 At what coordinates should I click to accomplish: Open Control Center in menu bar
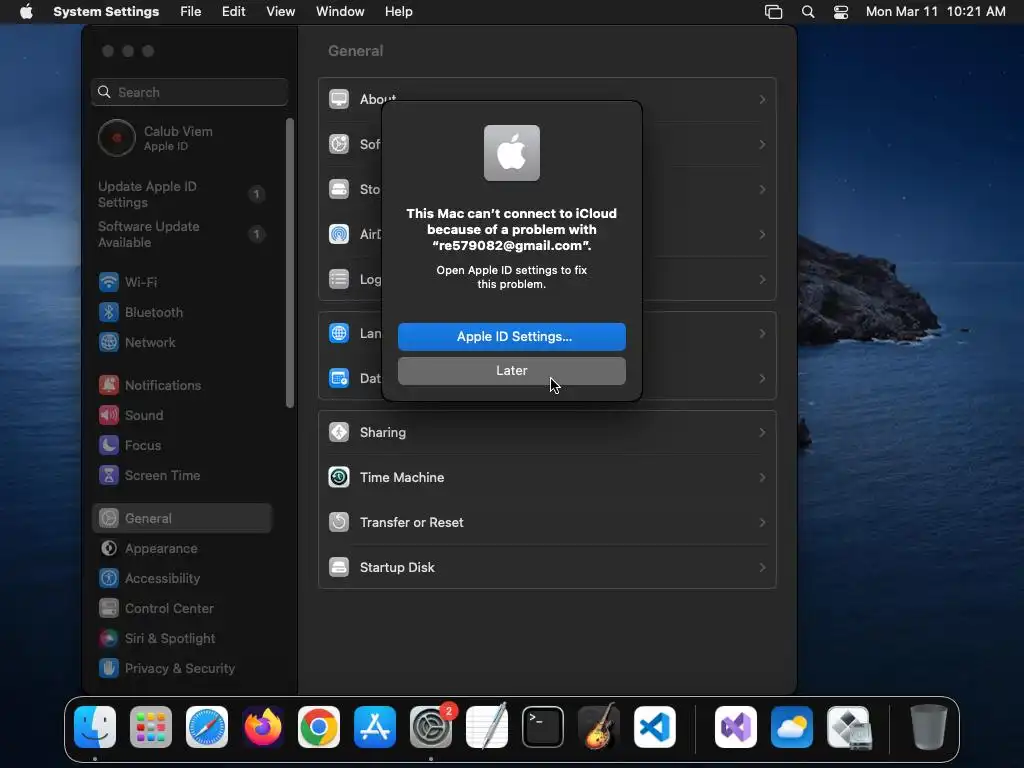click(840, 12)
